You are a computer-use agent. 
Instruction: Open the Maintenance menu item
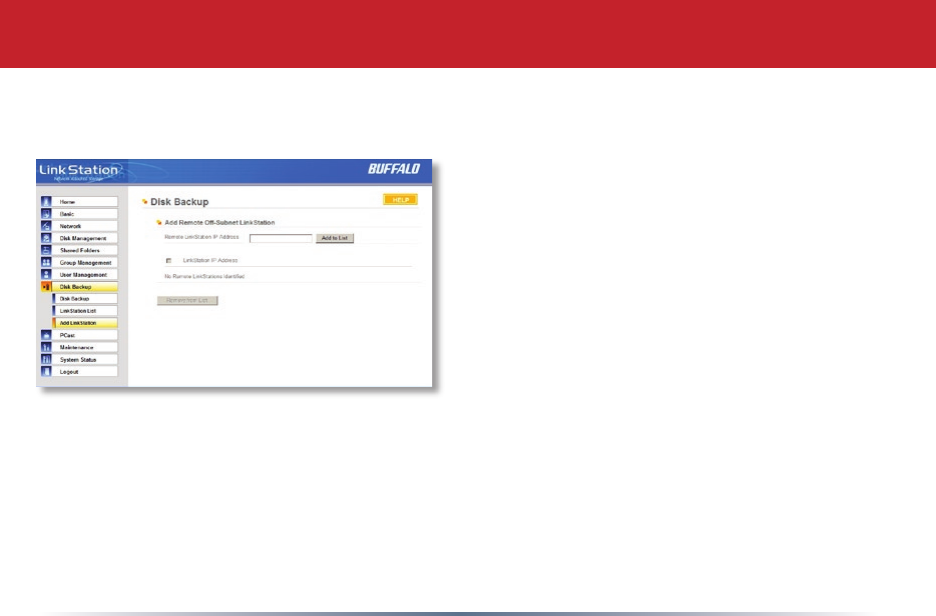pyautogui.click(x=85, y=347)
